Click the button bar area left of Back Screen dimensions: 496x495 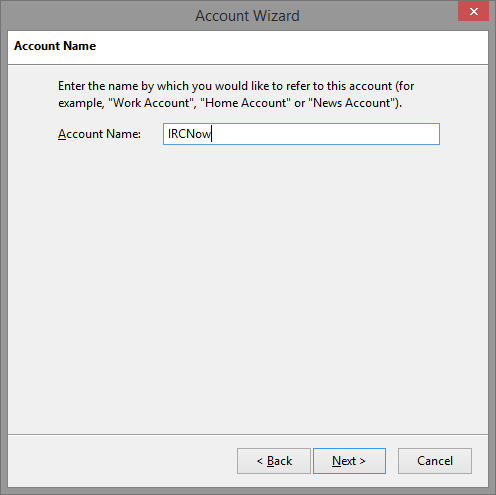[122, 461]
